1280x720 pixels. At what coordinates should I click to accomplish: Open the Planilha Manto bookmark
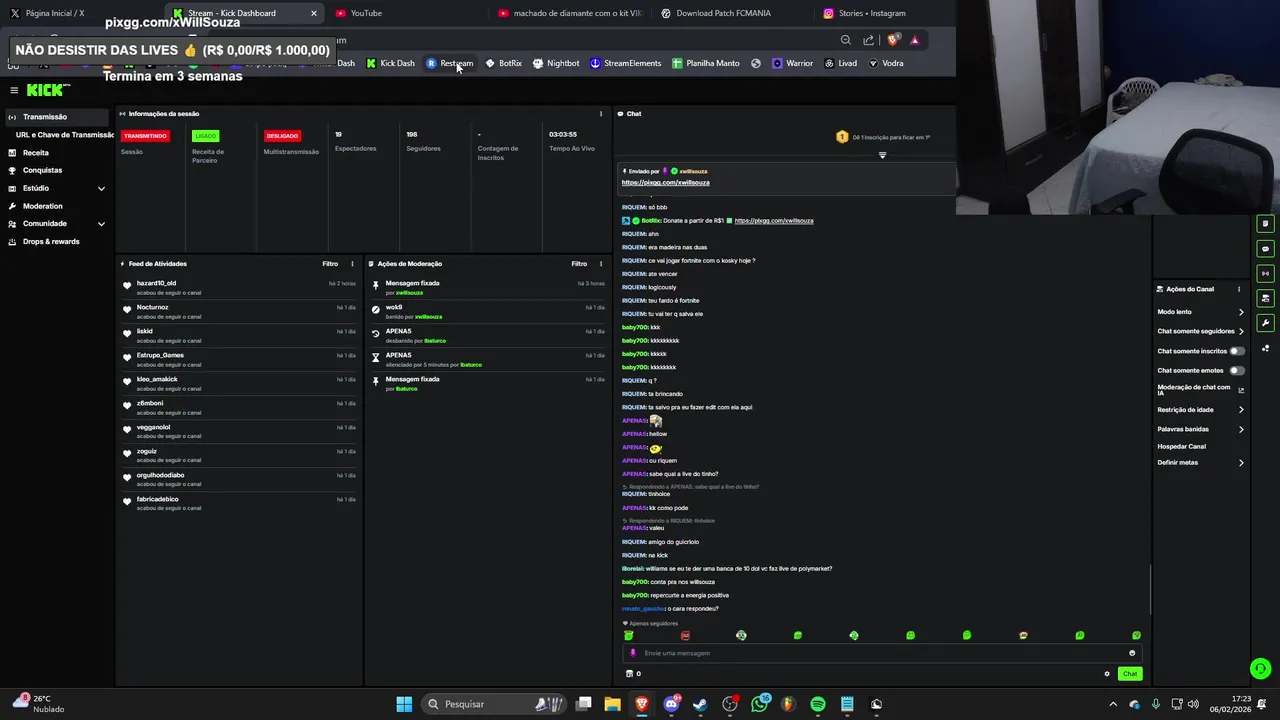tap(706, 63)
